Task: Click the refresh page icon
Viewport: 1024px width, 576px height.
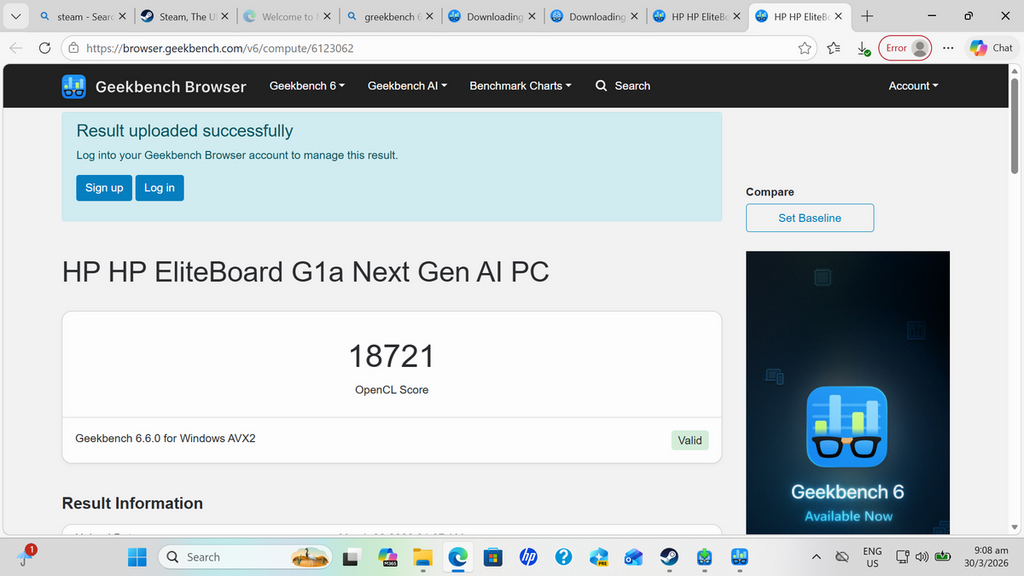Action: pyautogui.click(x=44, y=48)
